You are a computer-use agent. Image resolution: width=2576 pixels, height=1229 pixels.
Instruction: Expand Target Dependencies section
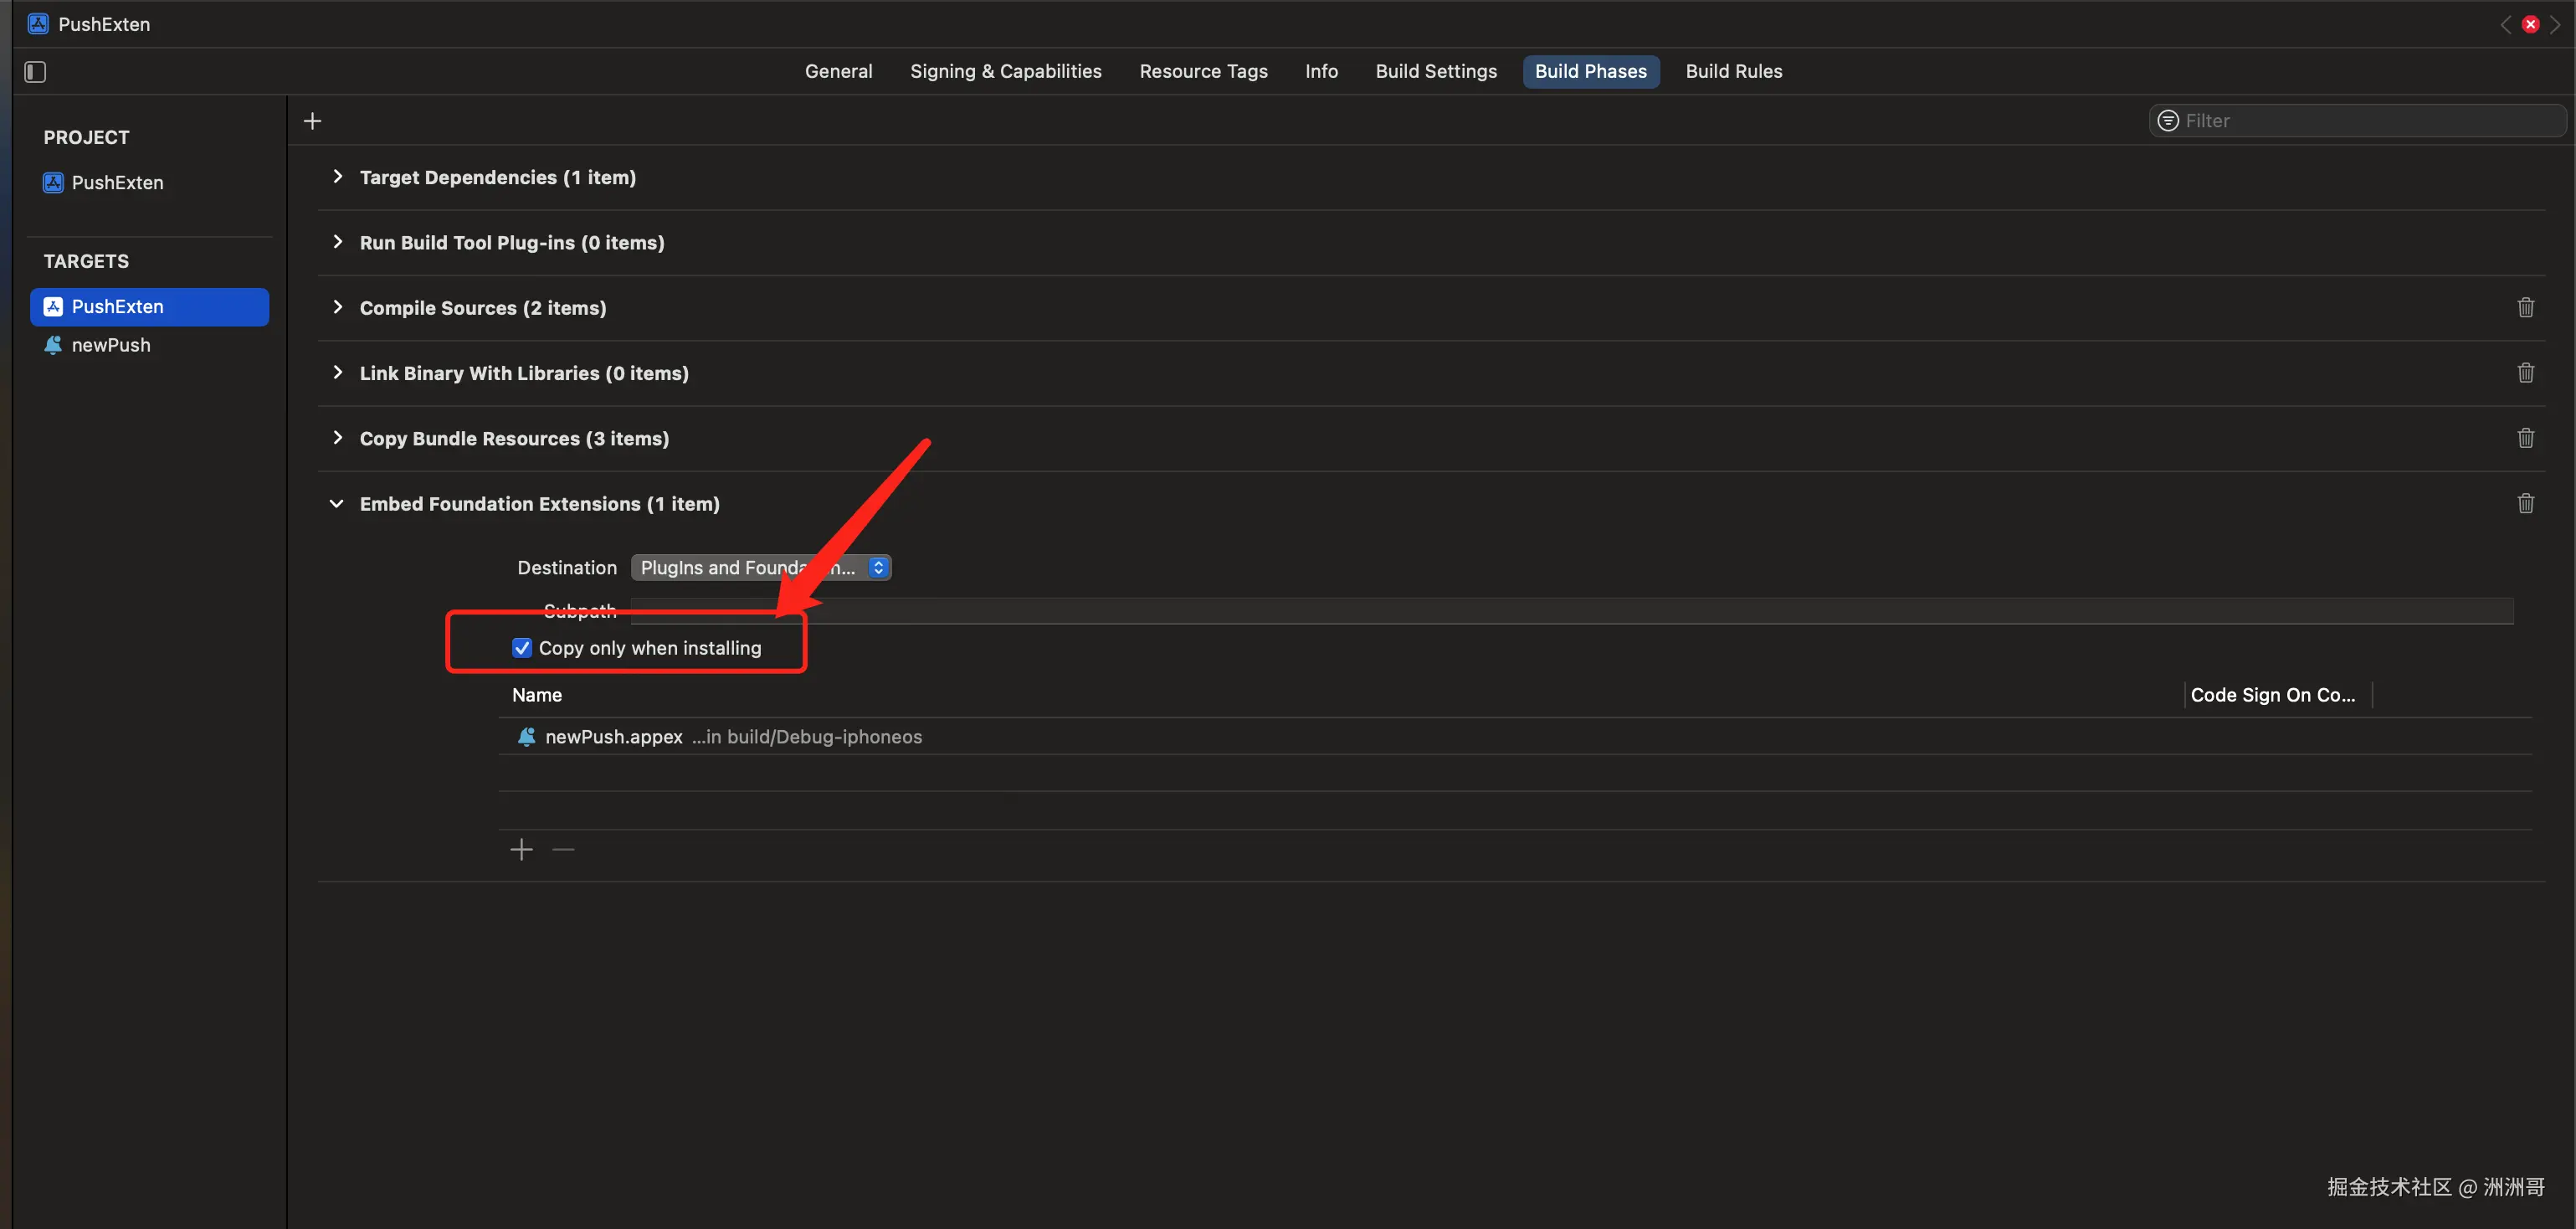click(337, 177)
